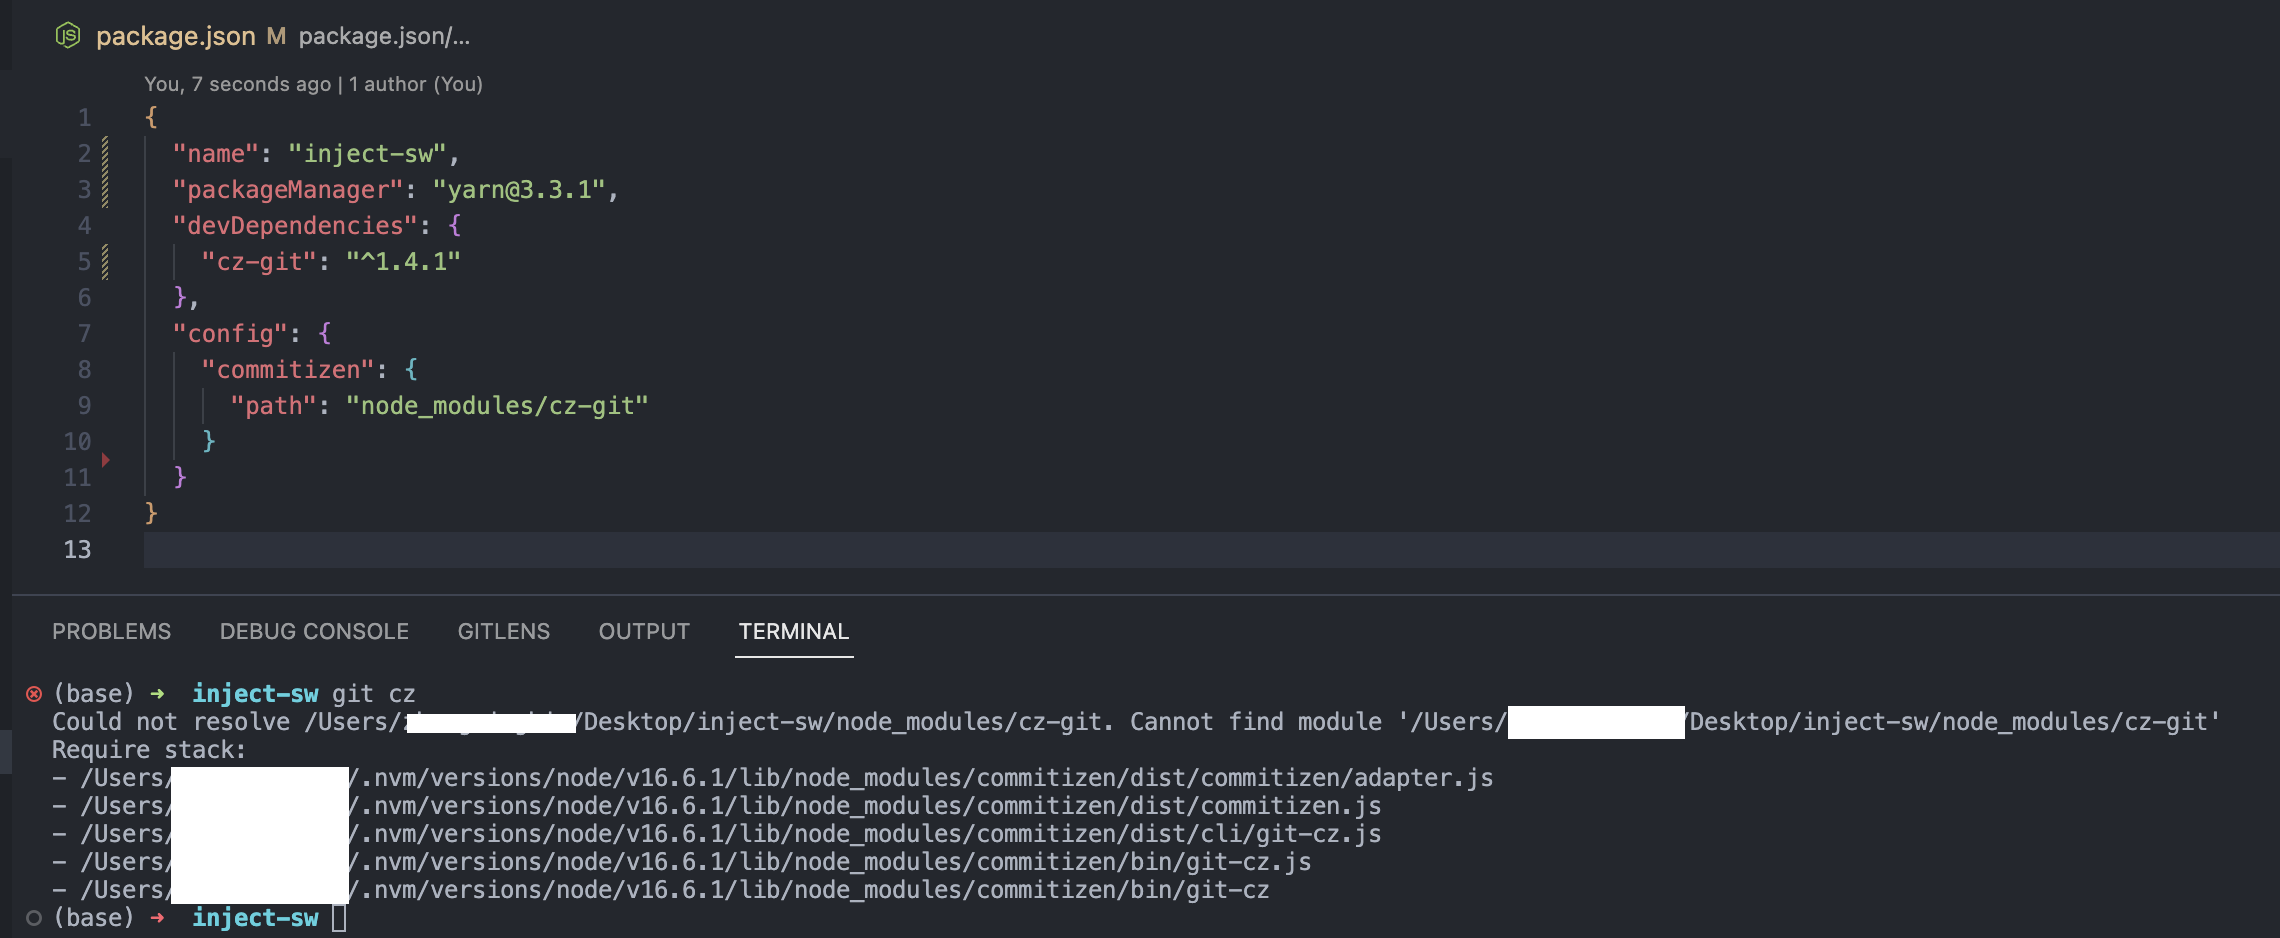Click the modified 'M' badge next to package.json

pyautogui.click(x=277, y=36)
